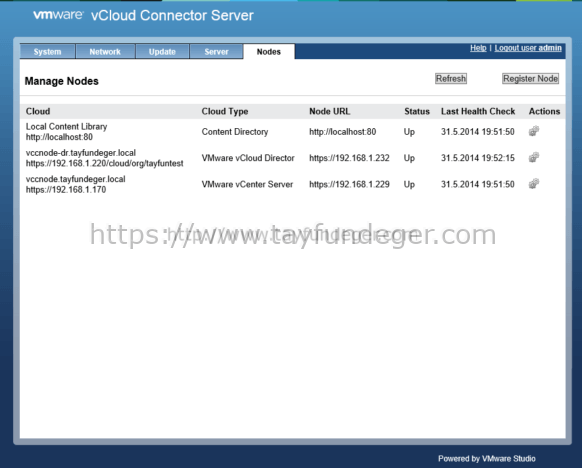Click Logout user admin link

pos(528,48)
